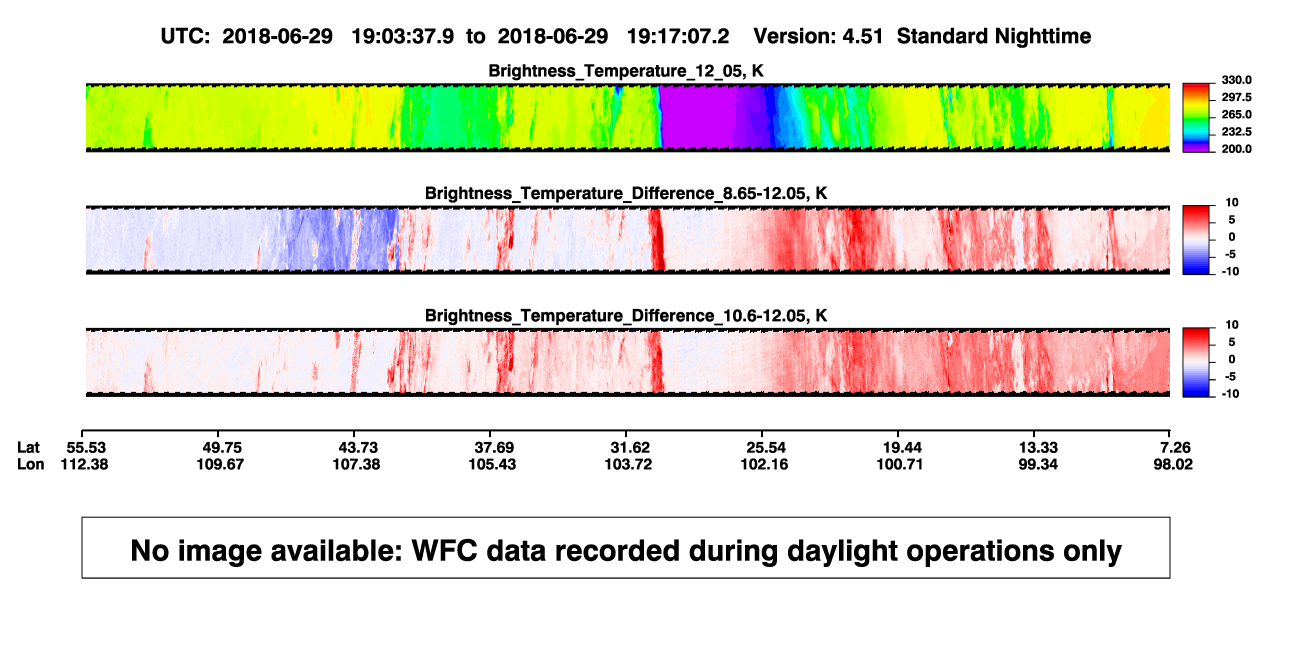Click latitude value 49.75

(221, 447)
